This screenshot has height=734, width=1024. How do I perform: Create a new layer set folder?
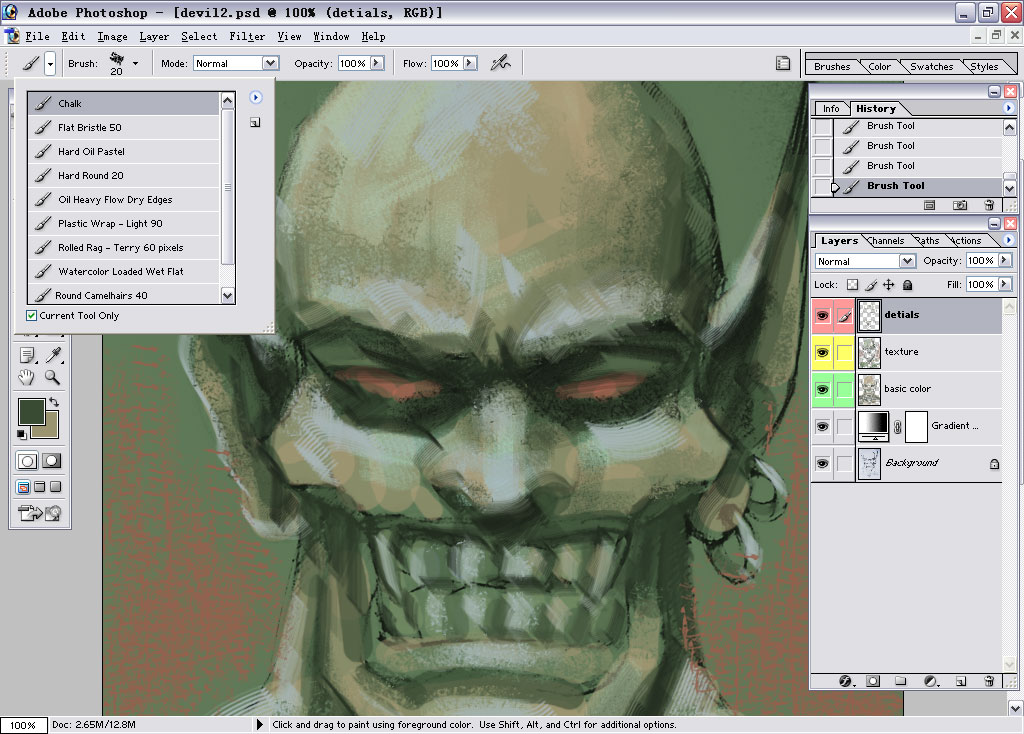point(901,681)
